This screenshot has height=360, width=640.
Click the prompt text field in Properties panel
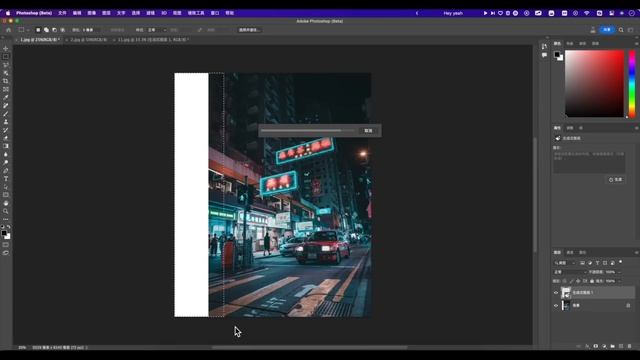click(x=589, y=162)
